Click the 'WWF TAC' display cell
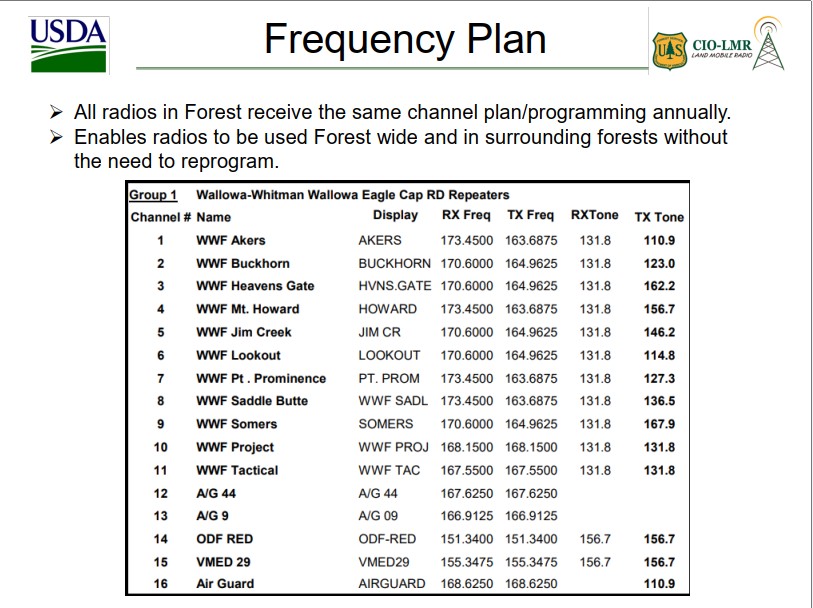The height and width of the screenshot is (608, 813). pos(389,471)
